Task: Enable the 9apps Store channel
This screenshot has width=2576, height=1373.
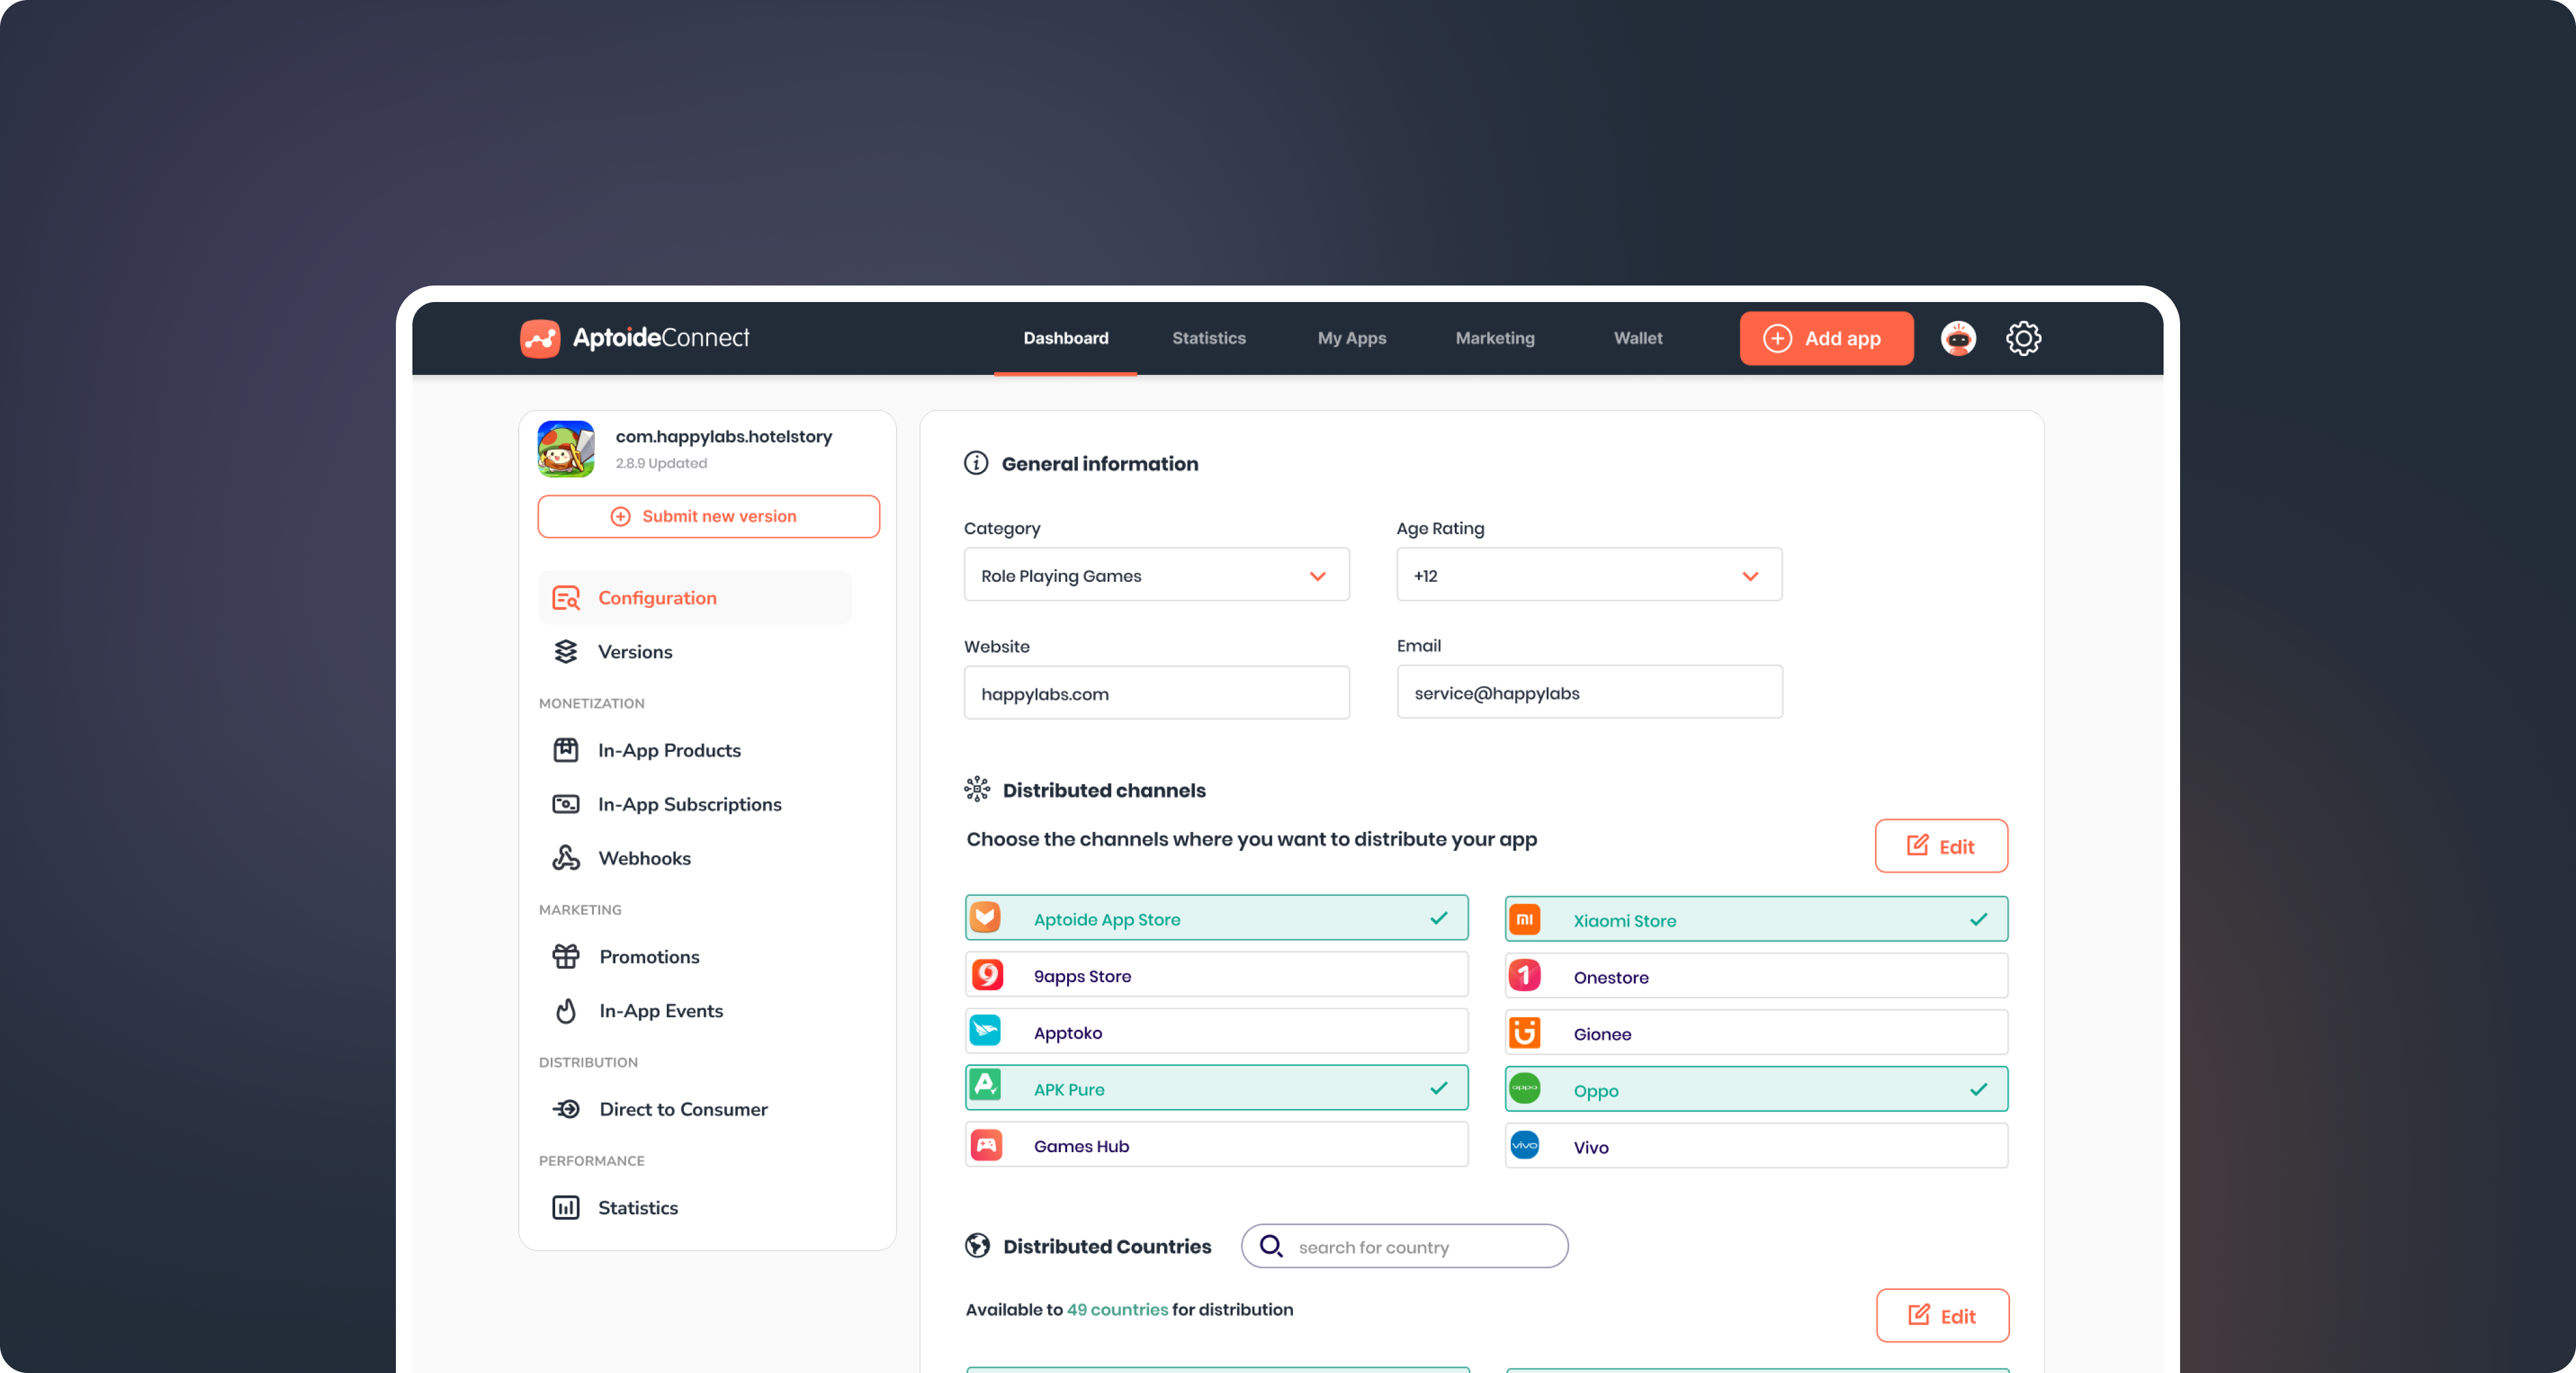Action: click(1215, 975)
